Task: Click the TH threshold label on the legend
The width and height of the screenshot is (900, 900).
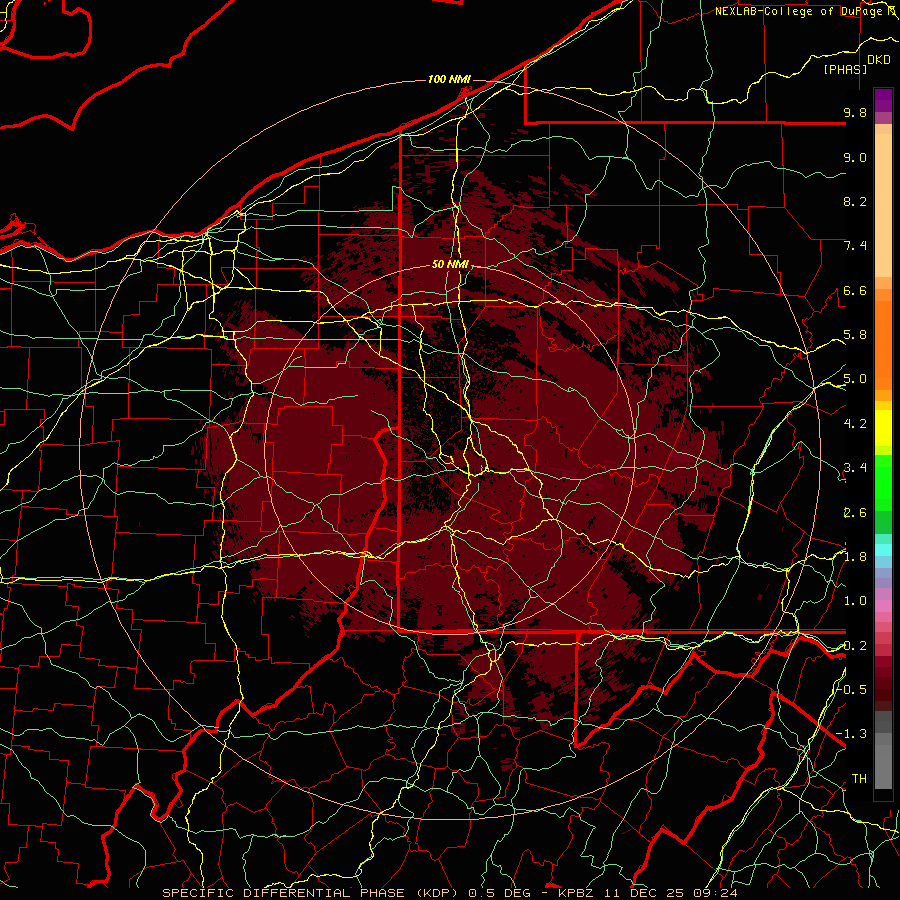Action: 859,779
